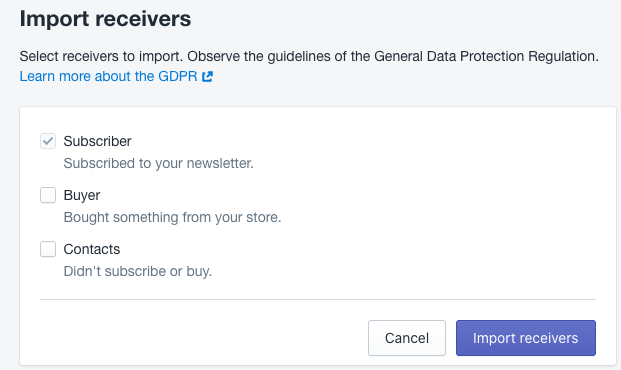This screenshot has width=621, height=370.
Task: Select the Buyer label text
Action: [82, 195]
